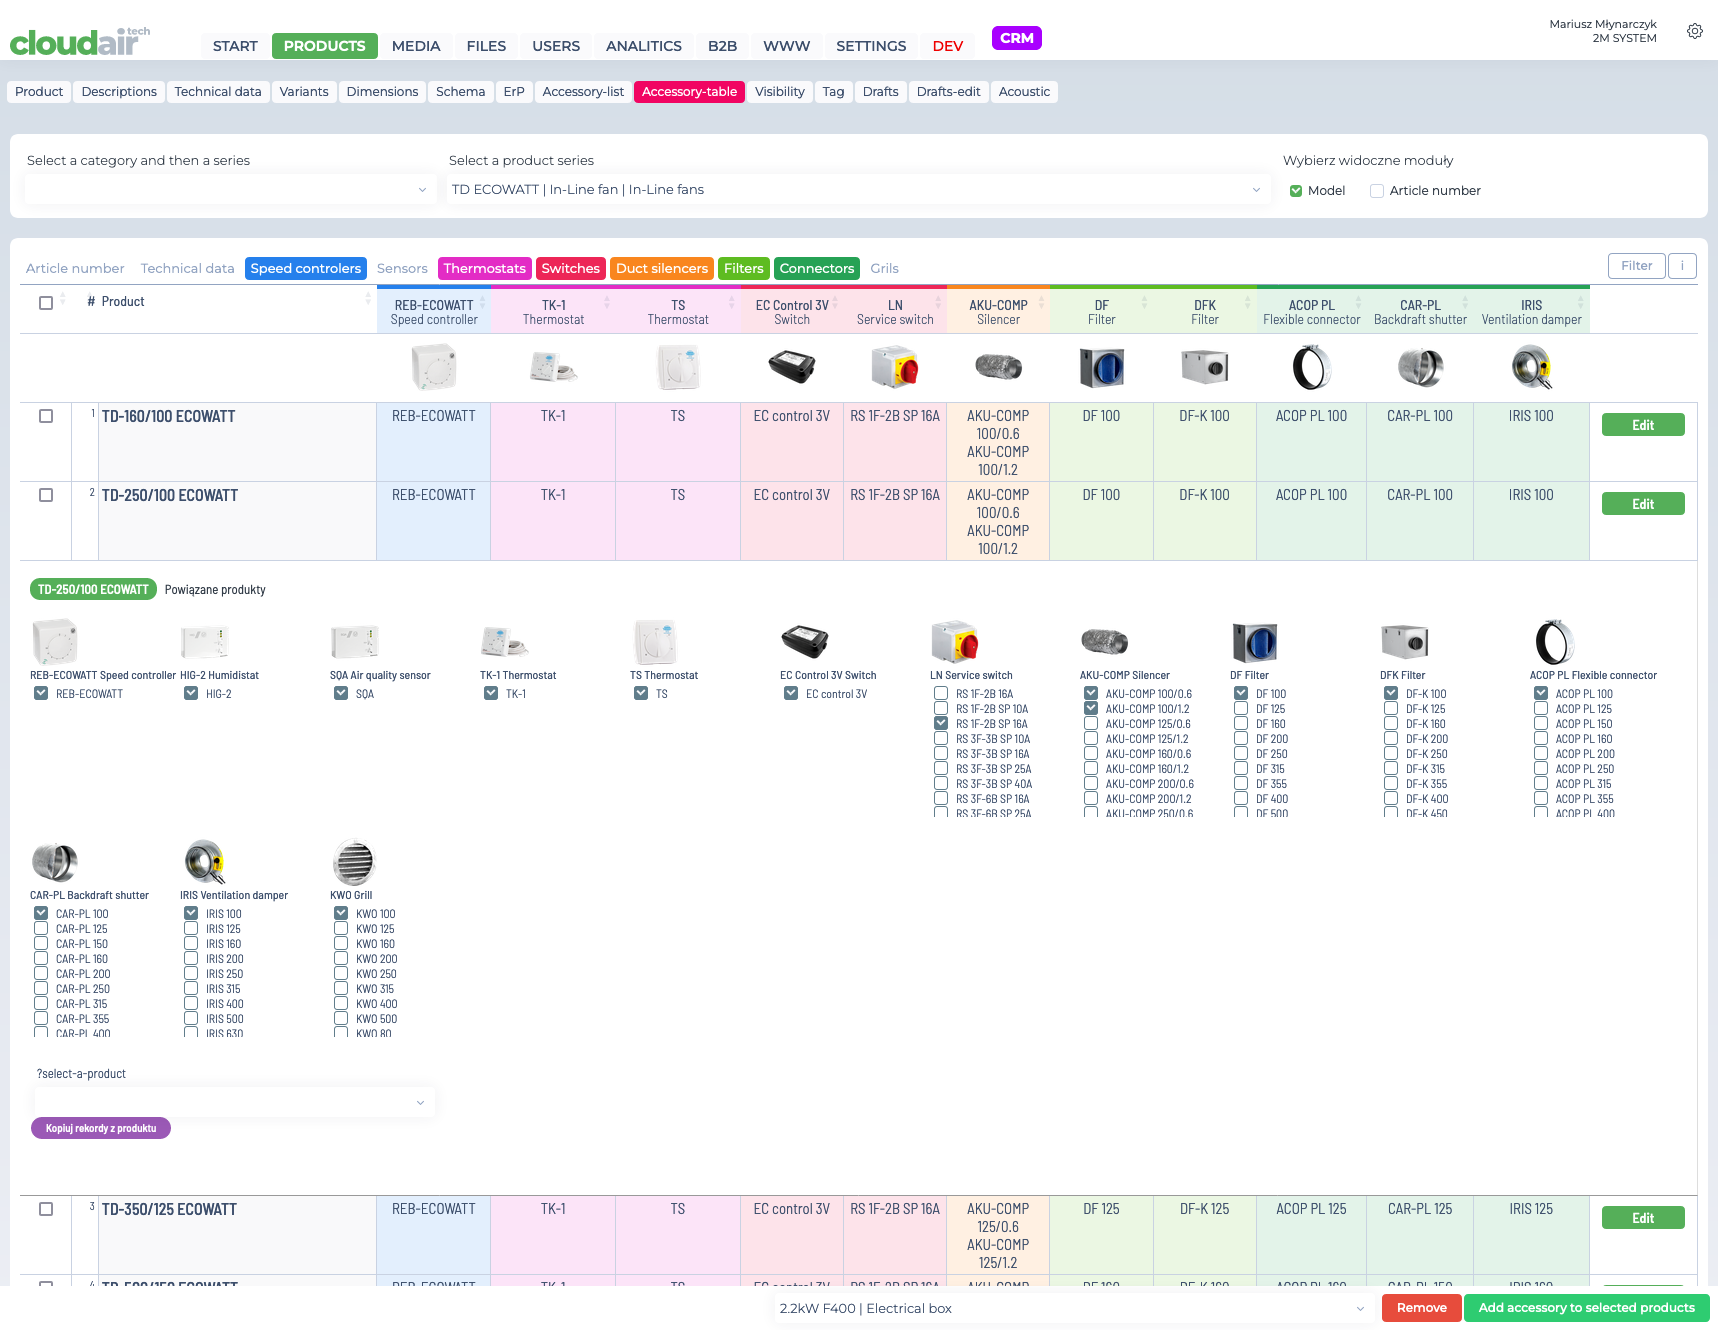Sort the REB-ECOWATT column
1718x1330 pixels.
click(483, 302)
